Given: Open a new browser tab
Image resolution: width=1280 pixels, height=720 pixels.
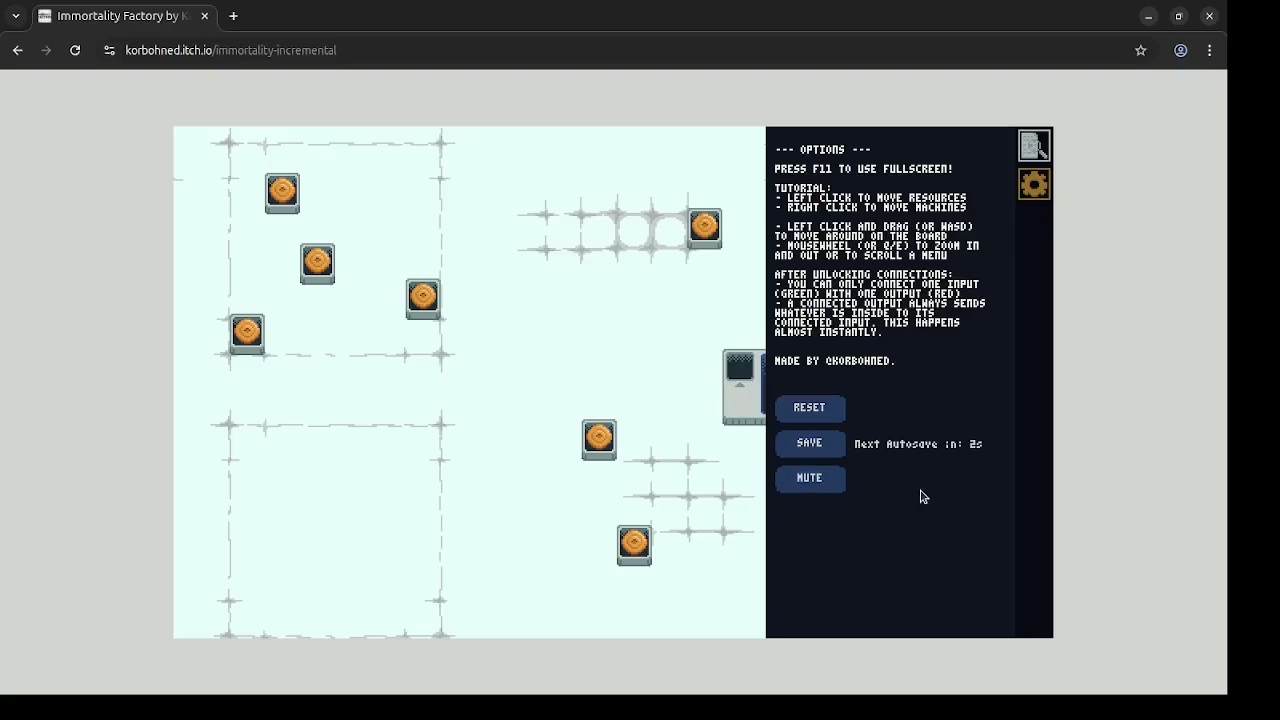Looking at the screenshot, I should [x=233, y=16].
